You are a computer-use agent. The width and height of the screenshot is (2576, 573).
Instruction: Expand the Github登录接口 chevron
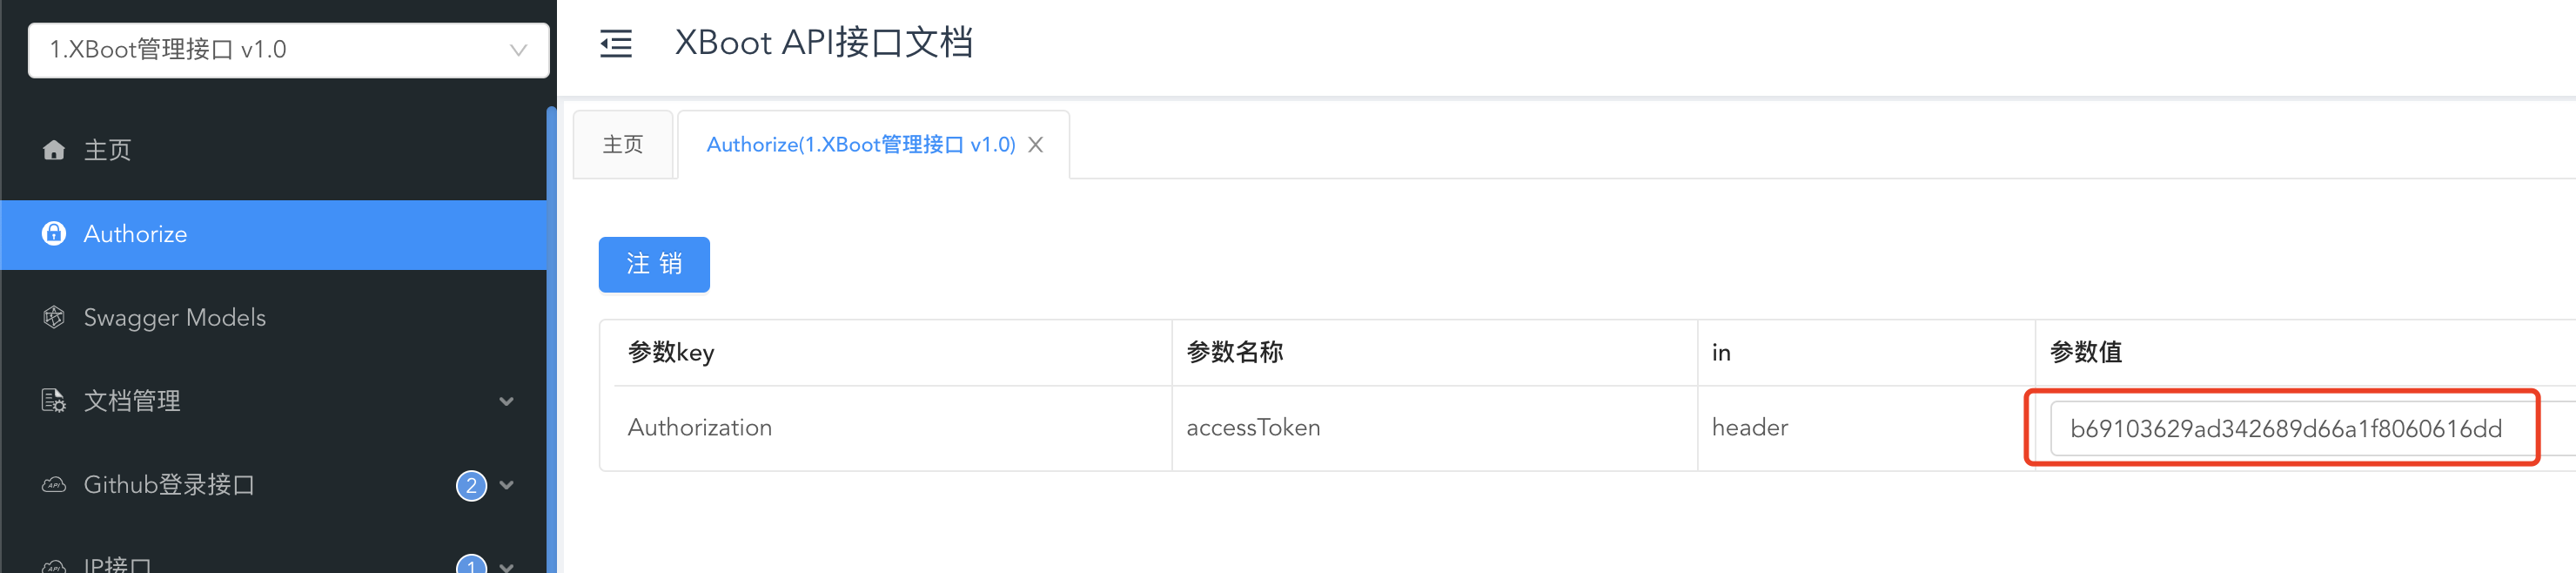pos(507,485)
